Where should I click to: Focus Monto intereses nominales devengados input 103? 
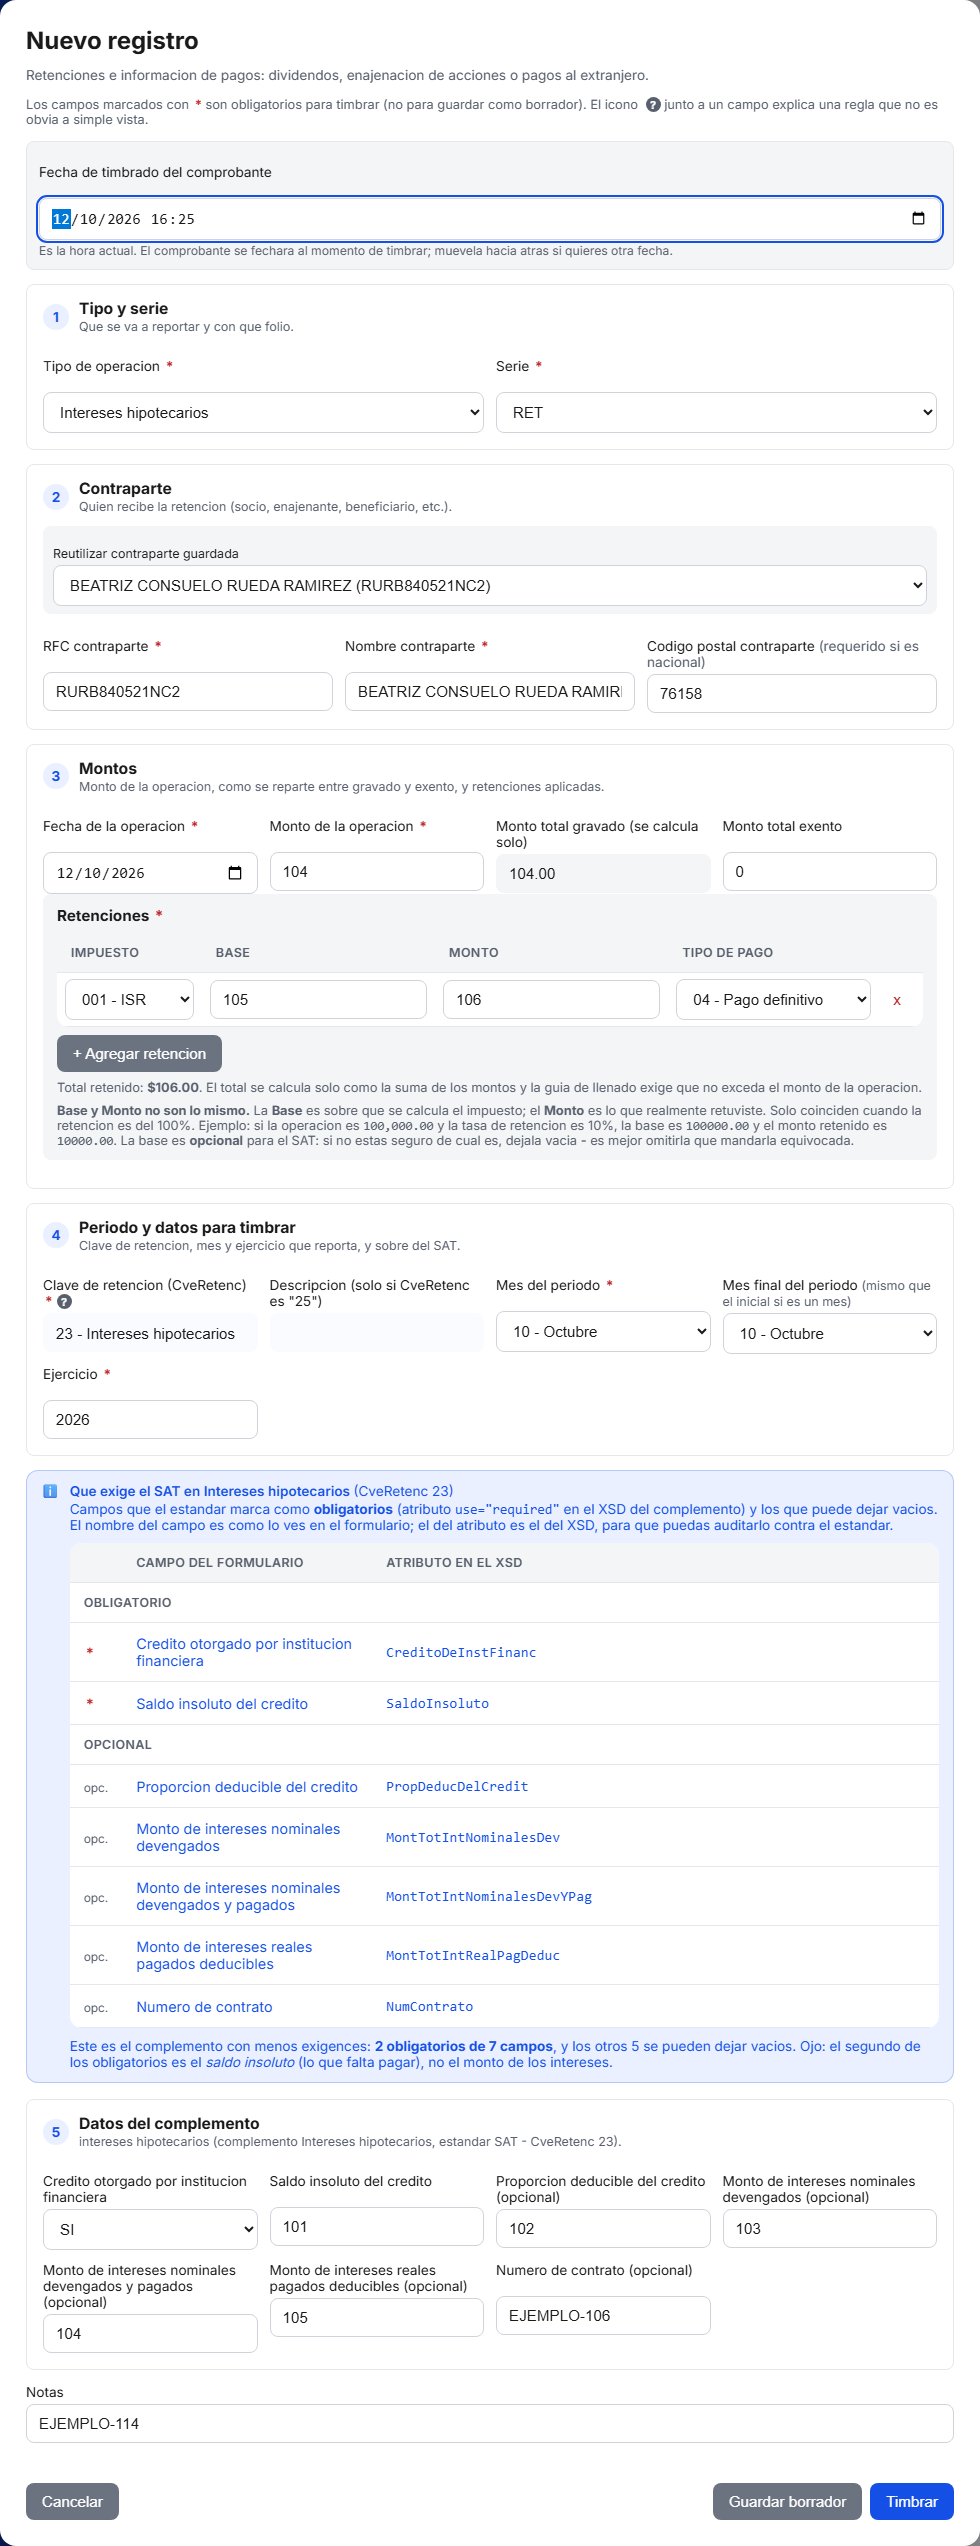(830, 2228)
